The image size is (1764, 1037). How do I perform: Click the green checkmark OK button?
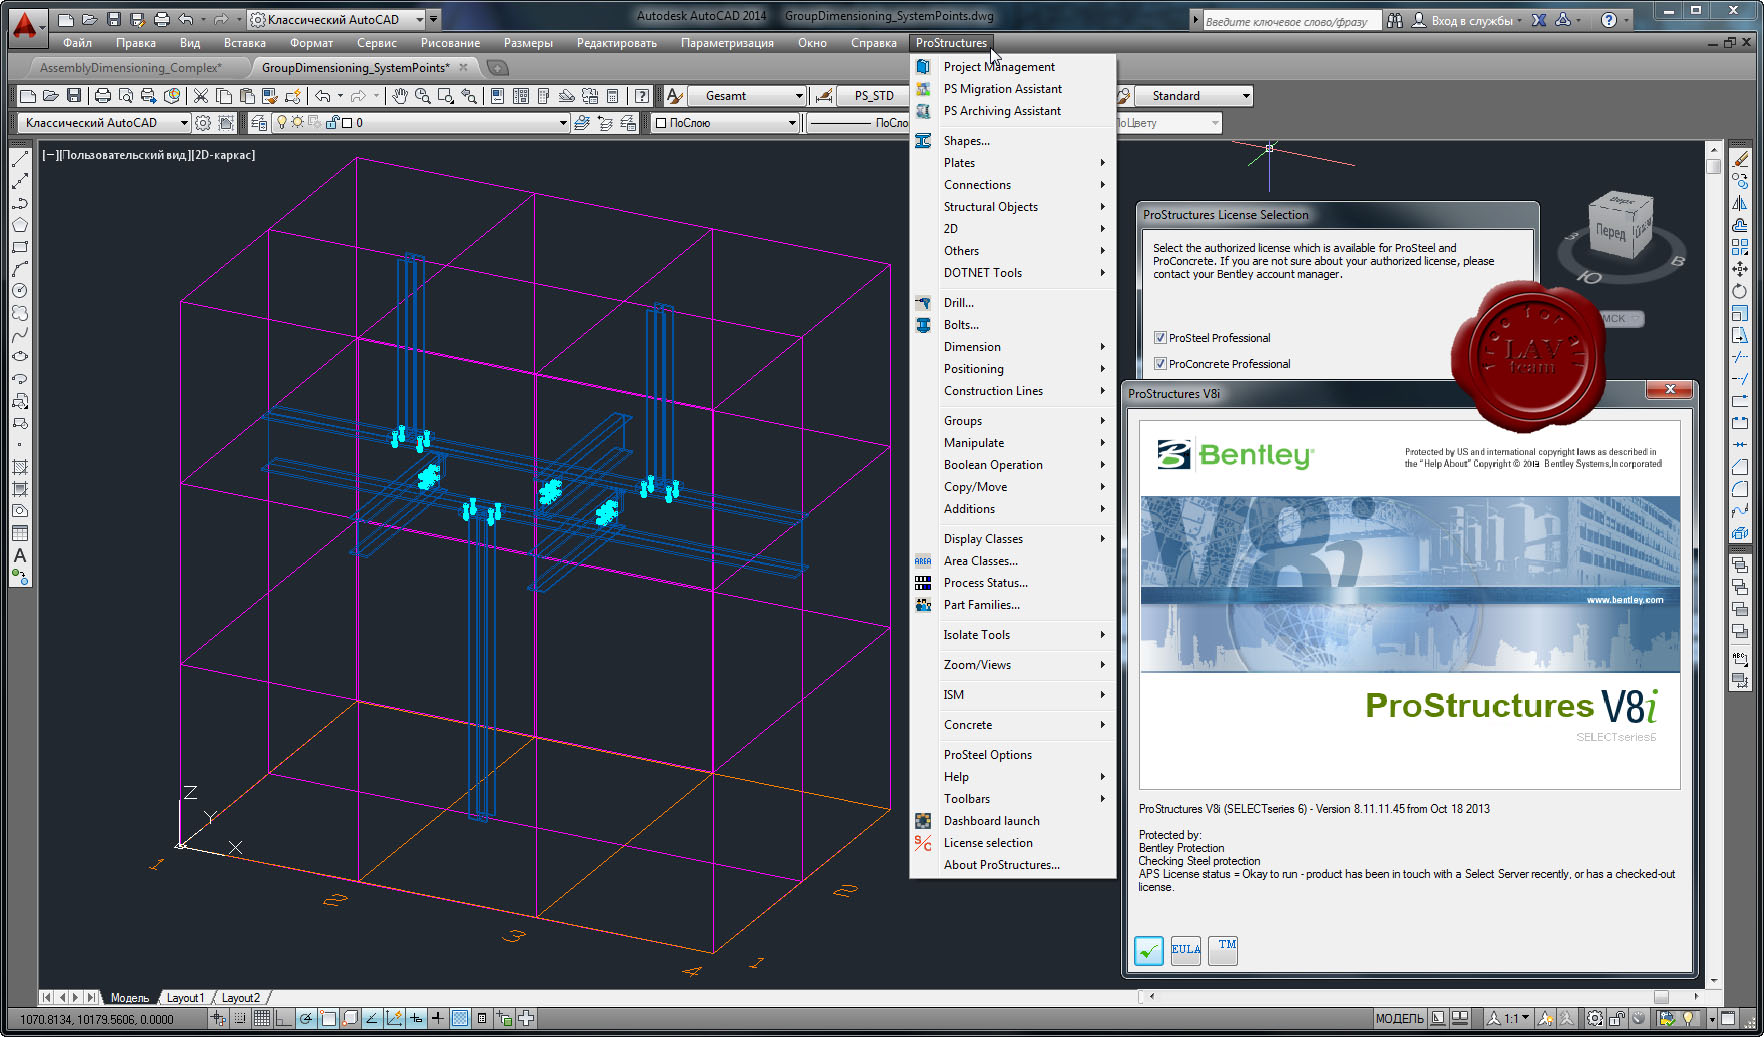(1149, 951)
